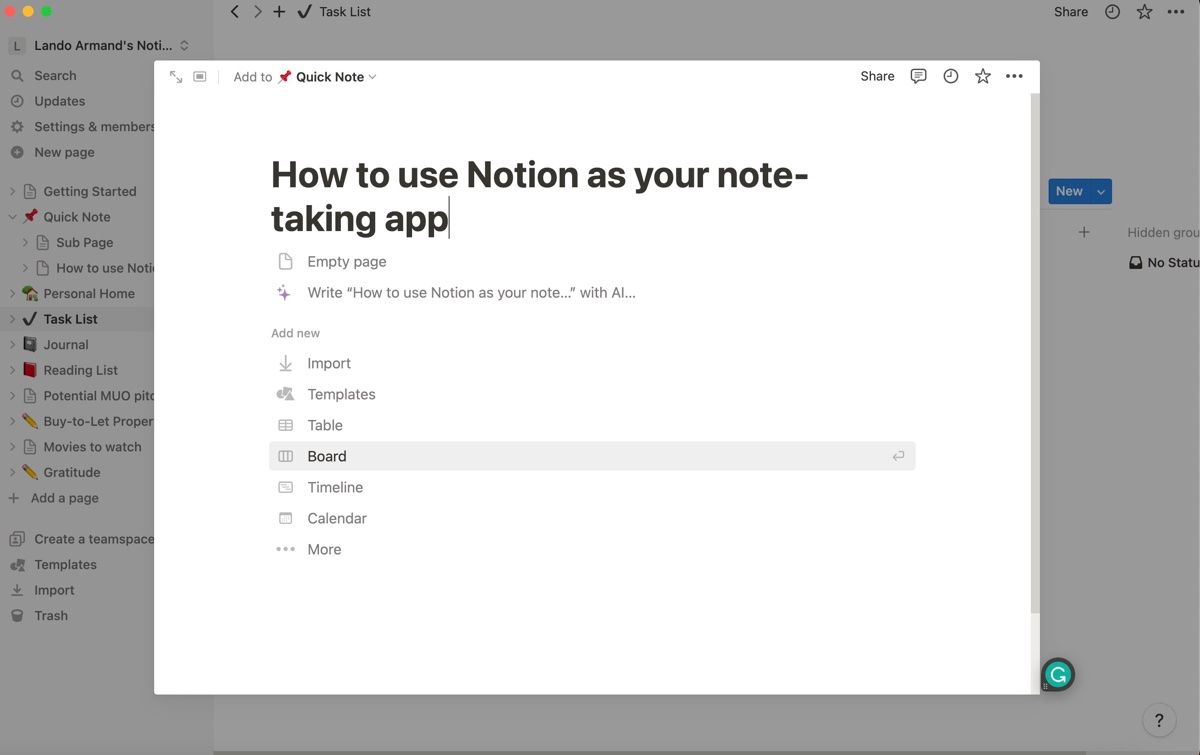The width and height of the screenshot is (1200, 755).
Task: Switch to side peek view icon
Action: pyautogui.click(x=200, y=76)
